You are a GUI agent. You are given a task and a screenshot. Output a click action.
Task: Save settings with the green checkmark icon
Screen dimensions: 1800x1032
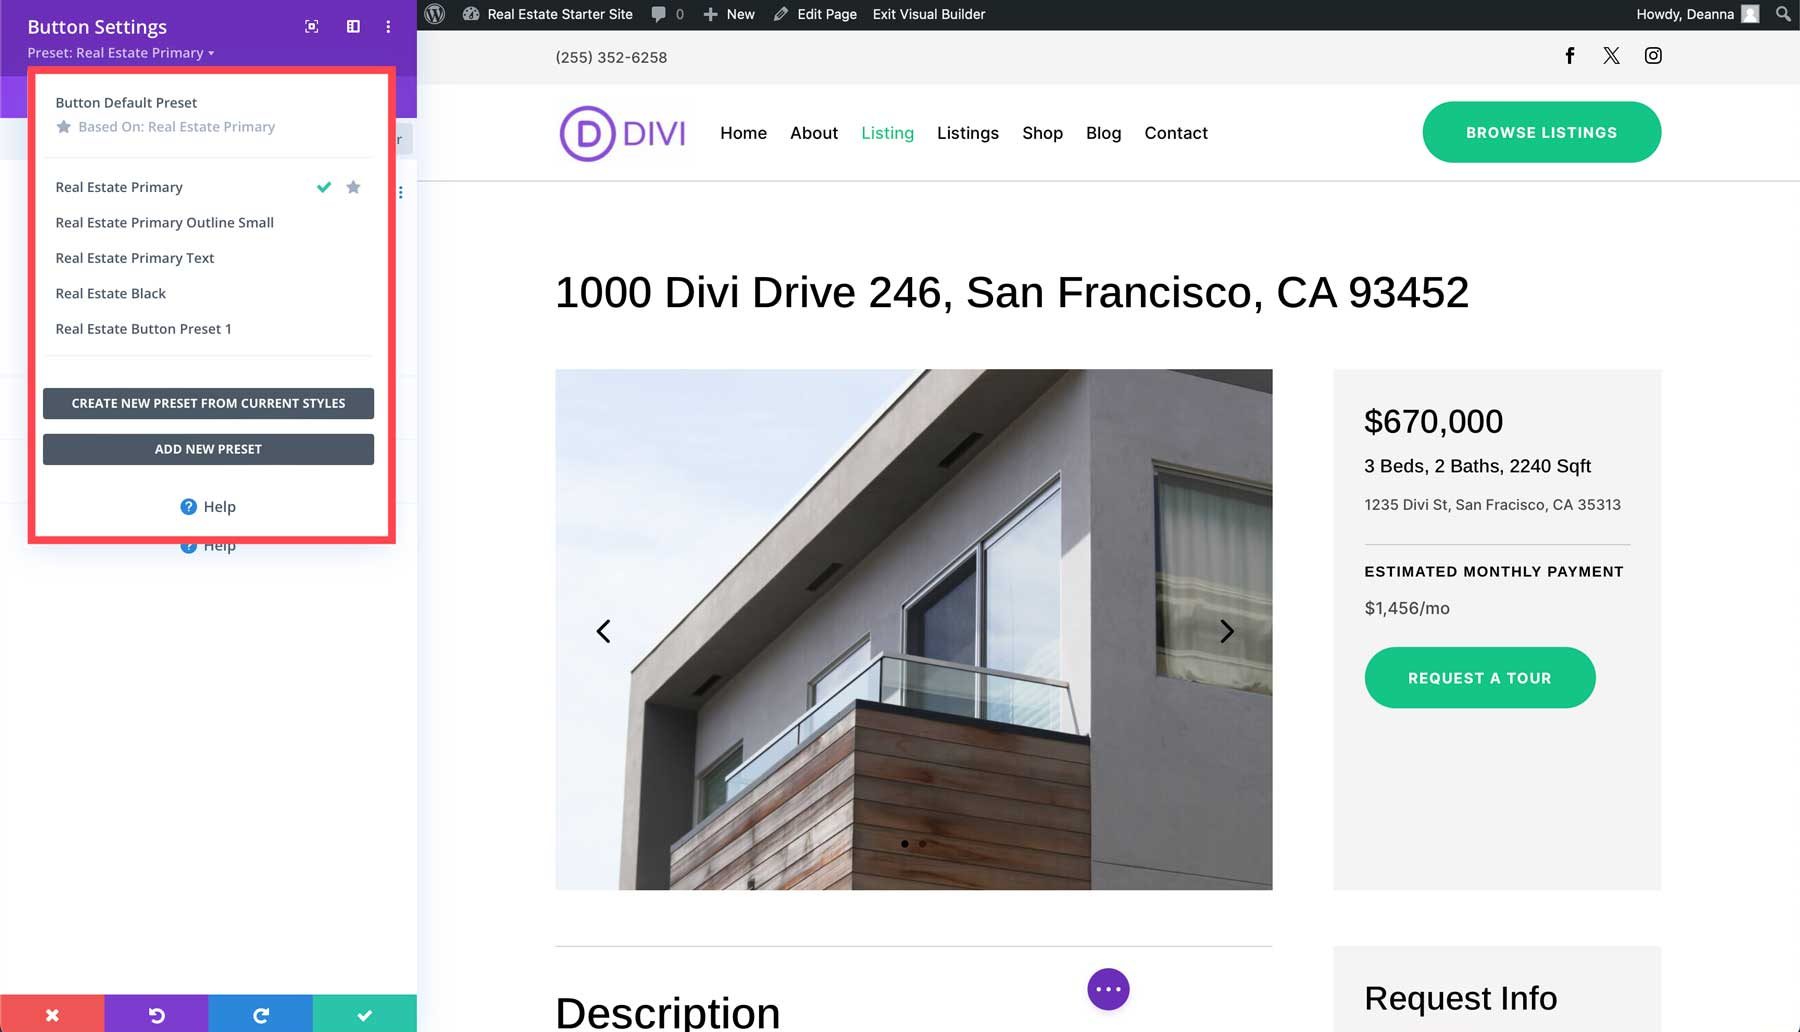(x=364, y=1014)
